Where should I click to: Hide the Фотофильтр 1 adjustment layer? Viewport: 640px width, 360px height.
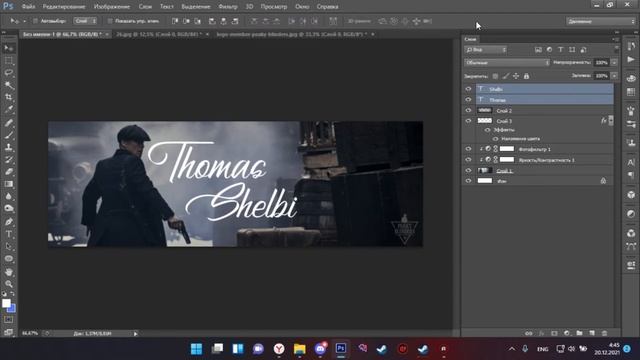[468, 149]
